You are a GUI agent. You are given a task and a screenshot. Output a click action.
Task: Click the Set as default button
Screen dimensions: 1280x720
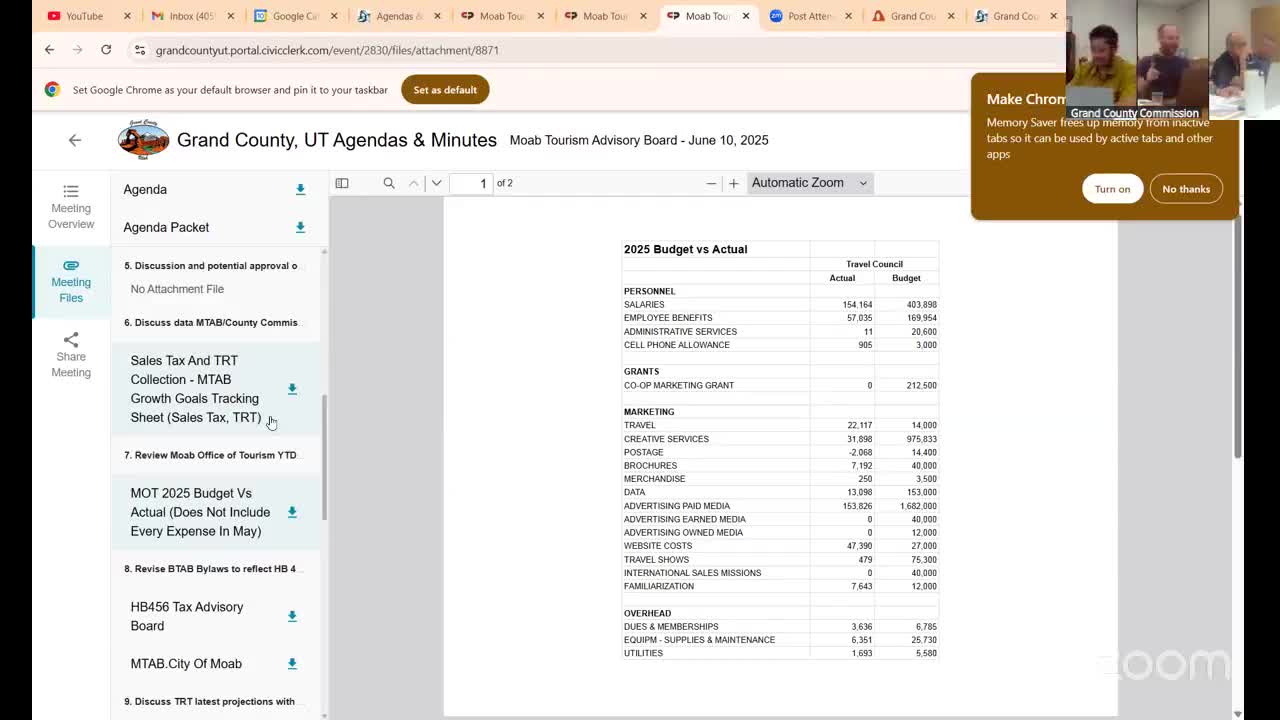click(x=445, y=90)
